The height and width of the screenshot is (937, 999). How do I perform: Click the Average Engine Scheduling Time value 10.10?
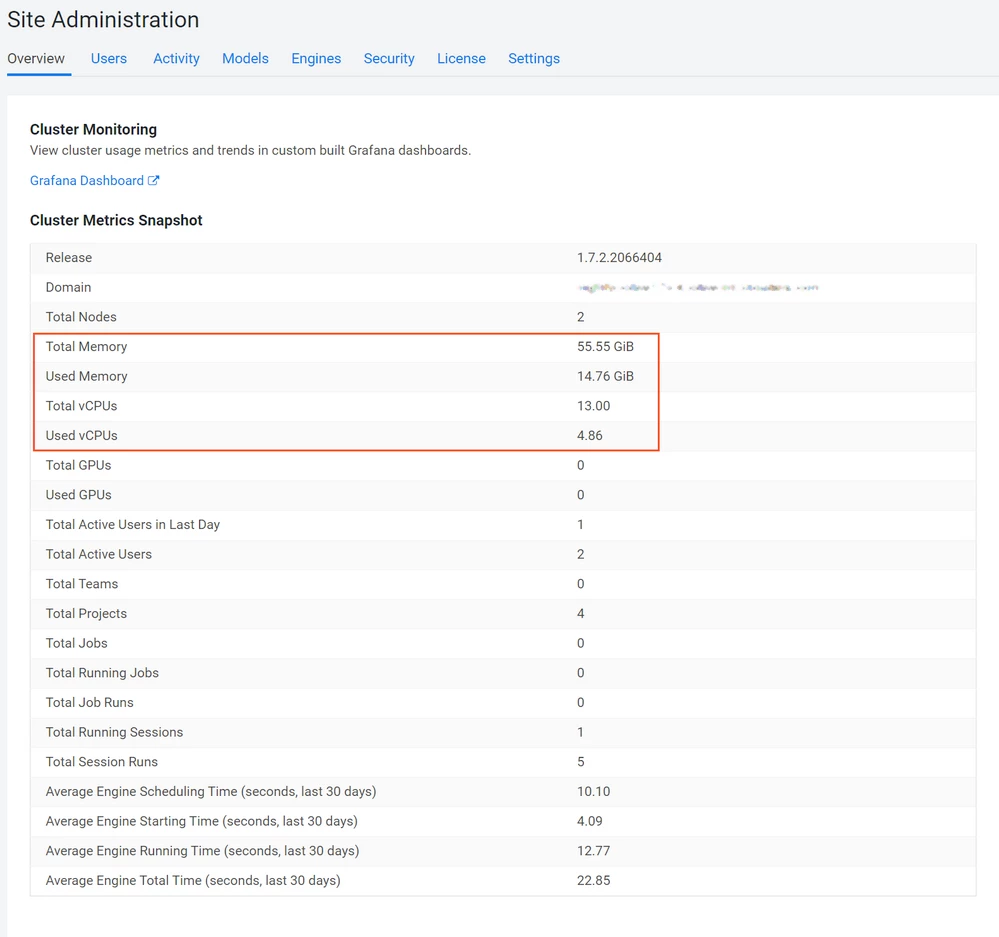[594, 792]
